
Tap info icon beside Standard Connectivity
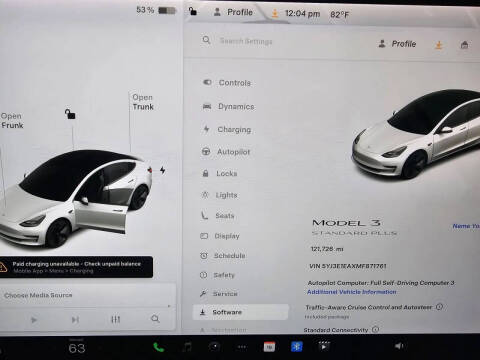[375, 329]
